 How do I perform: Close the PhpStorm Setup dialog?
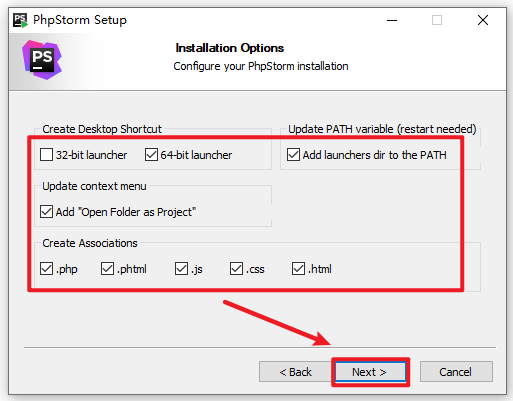point(483,20)
